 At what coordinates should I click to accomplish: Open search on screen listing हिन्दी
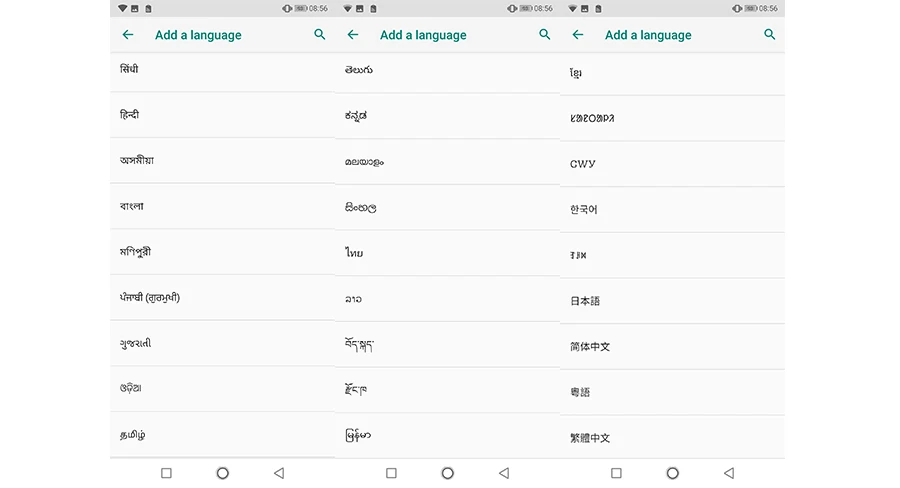(320, 35)
